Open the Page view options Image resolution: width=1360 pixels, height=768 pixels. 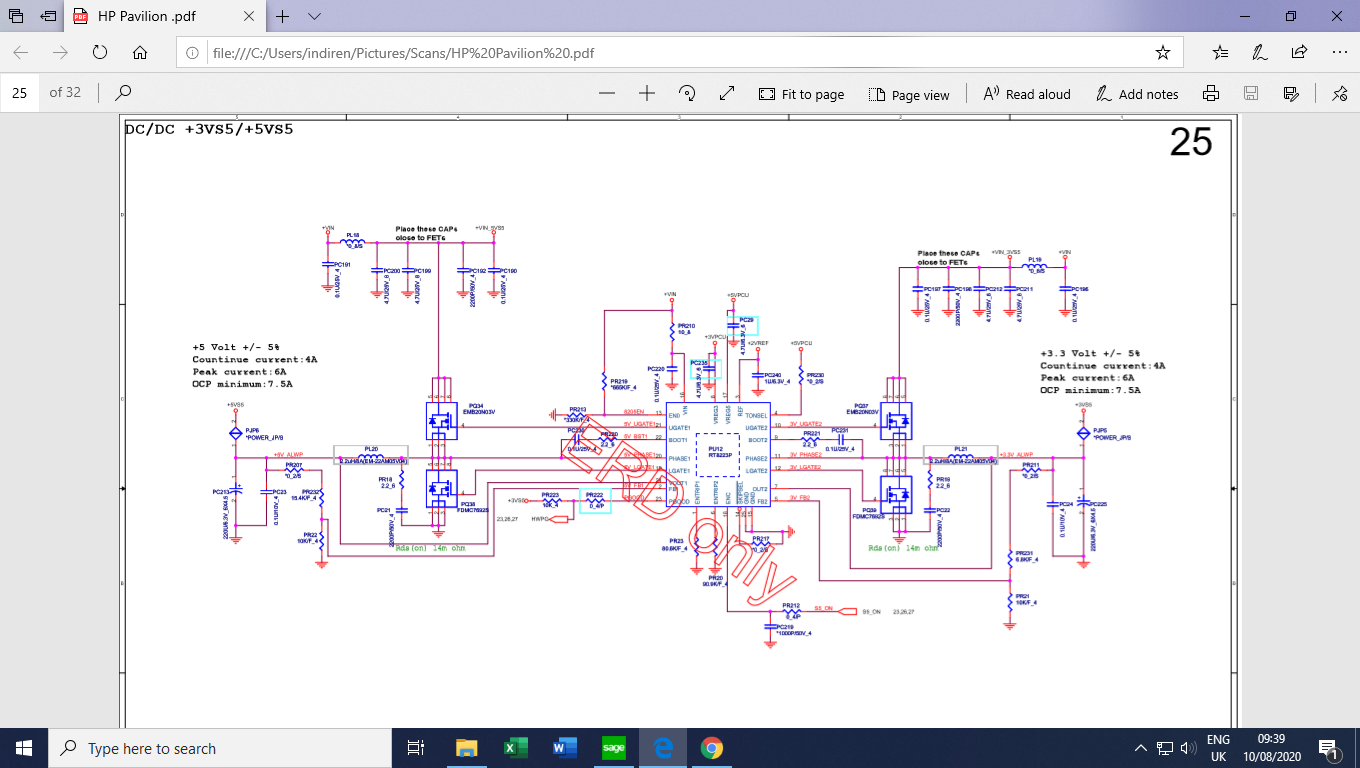909,93
